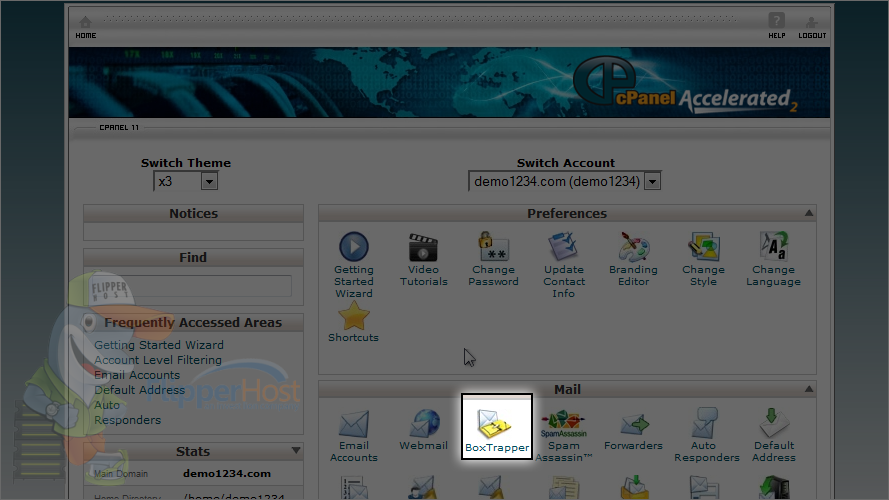Click the cPanel Accelerated logo banner

click(685, 85)
